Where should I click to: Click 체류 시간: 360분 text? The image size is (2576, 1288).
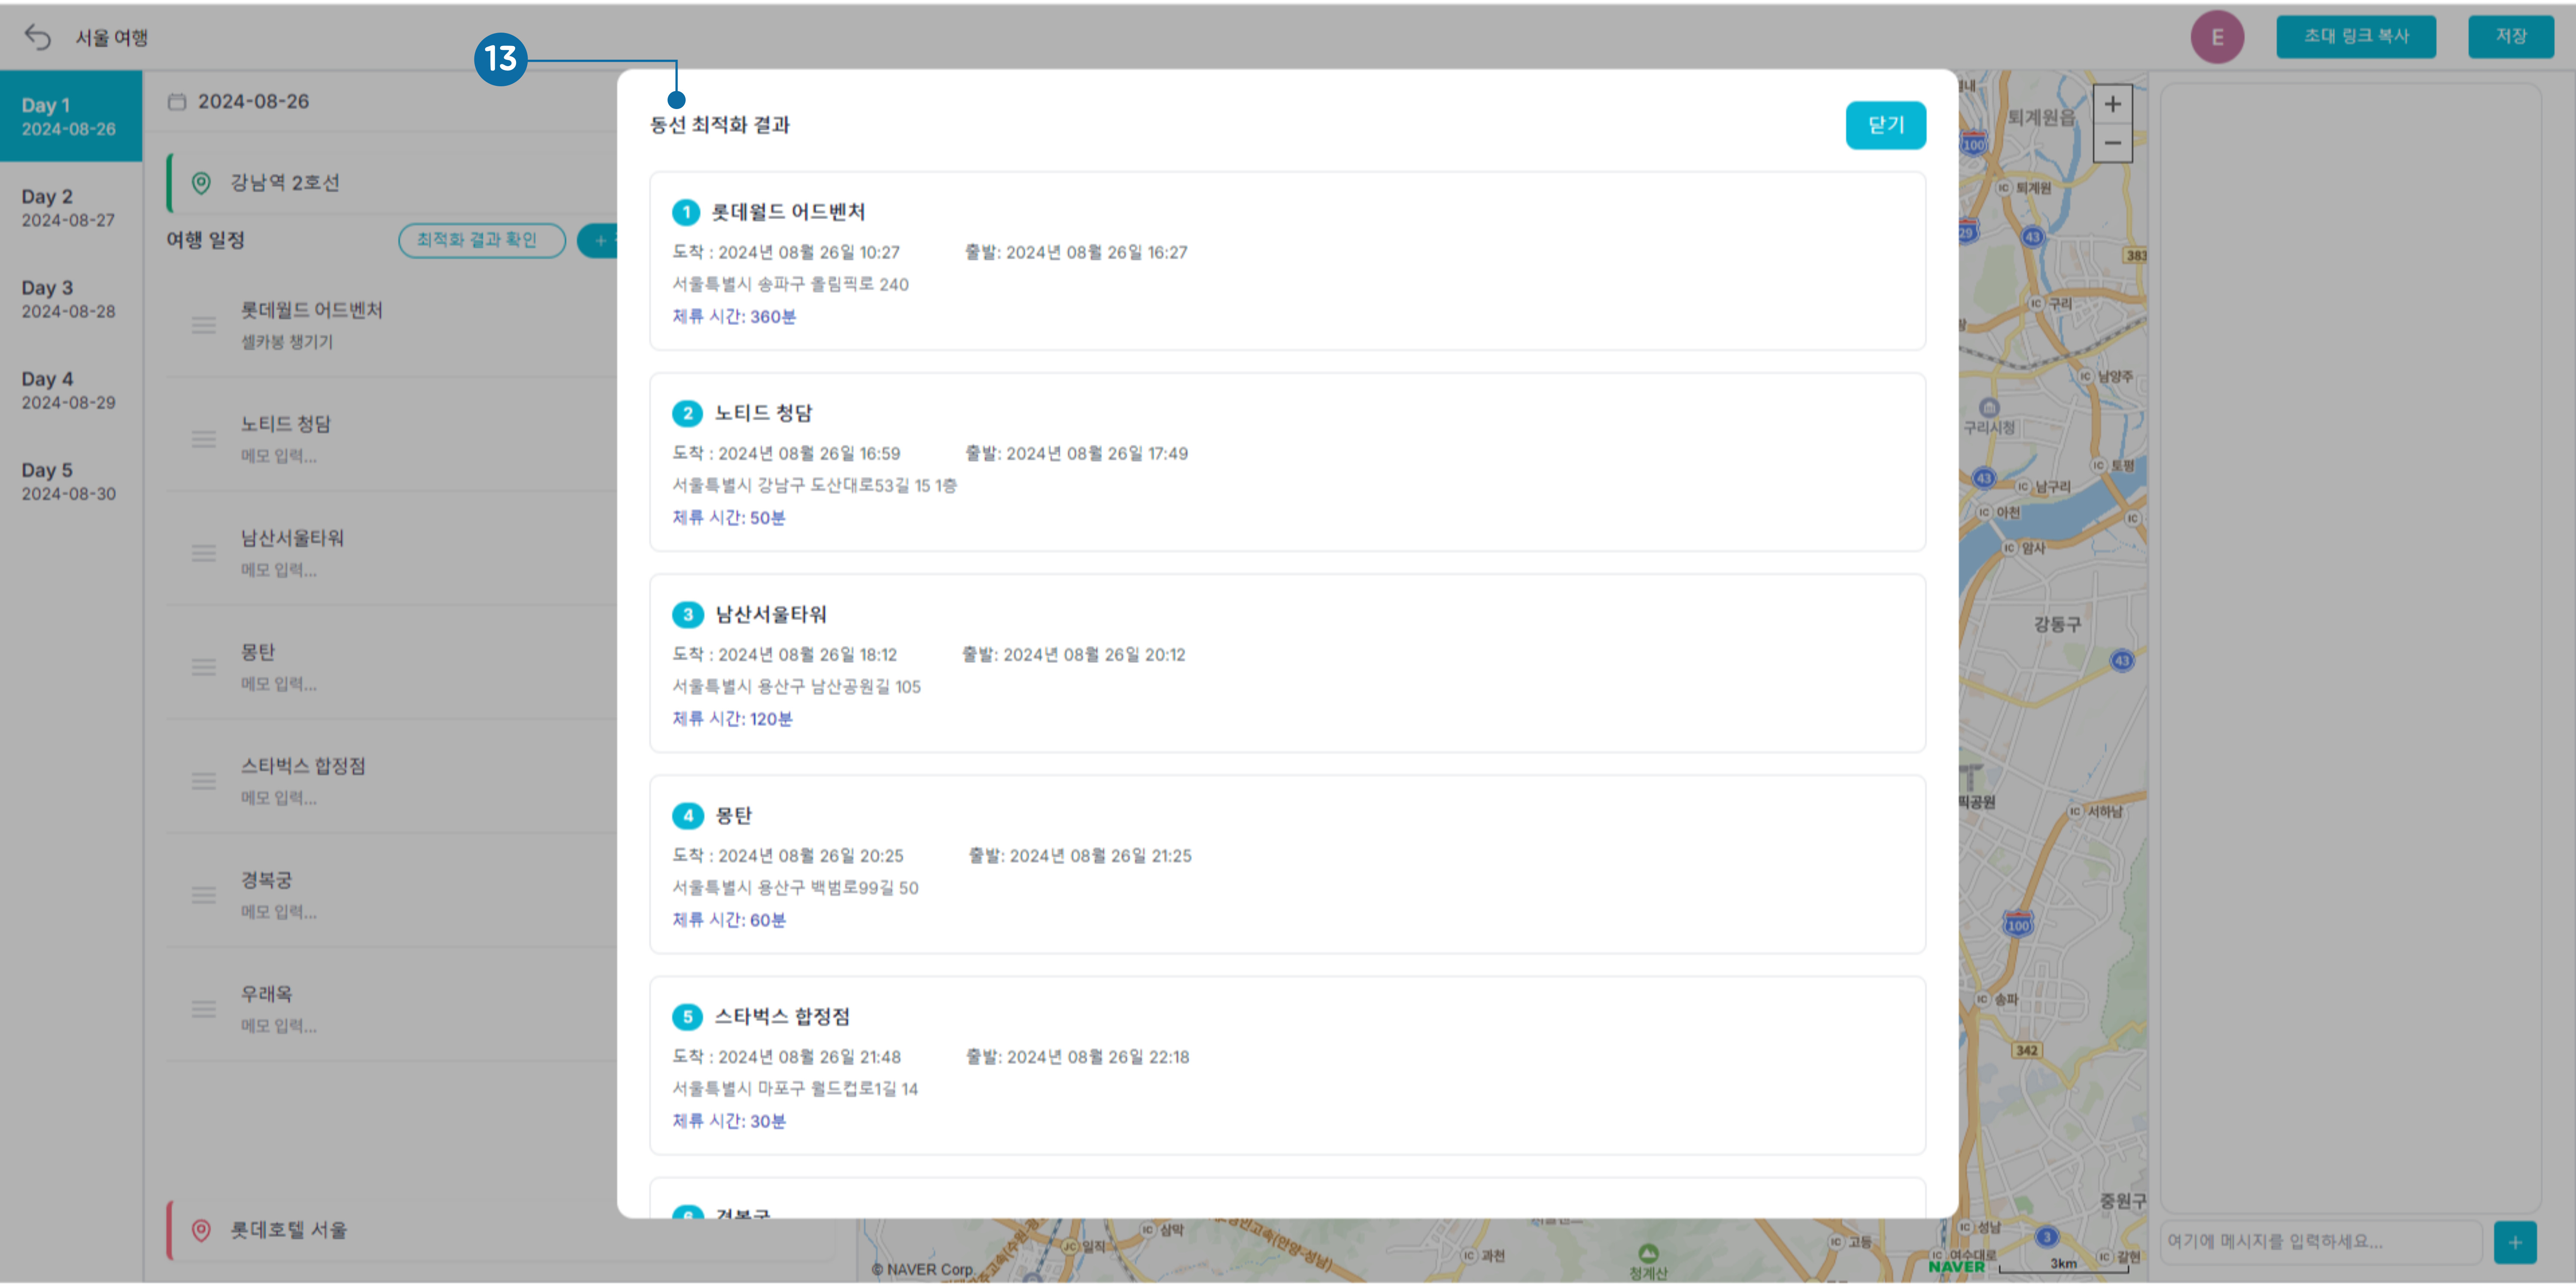(734, 316)
